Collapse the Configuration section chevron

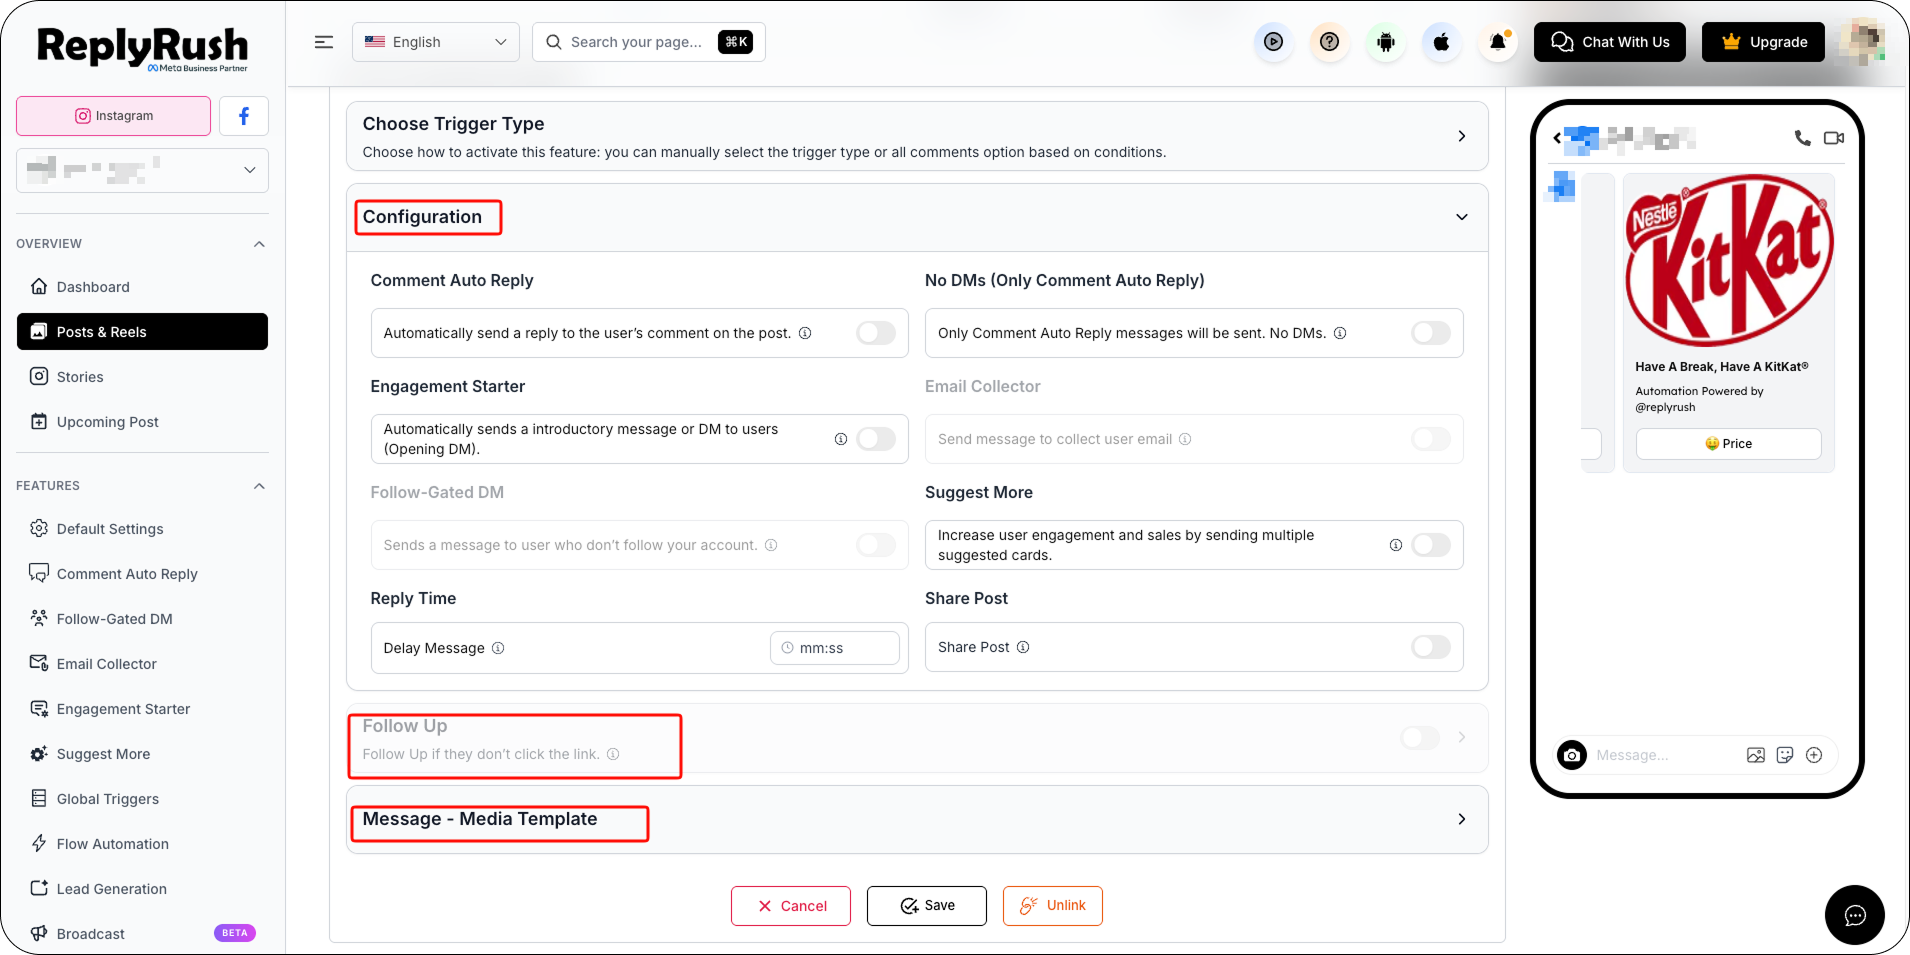click(1462, 217)
